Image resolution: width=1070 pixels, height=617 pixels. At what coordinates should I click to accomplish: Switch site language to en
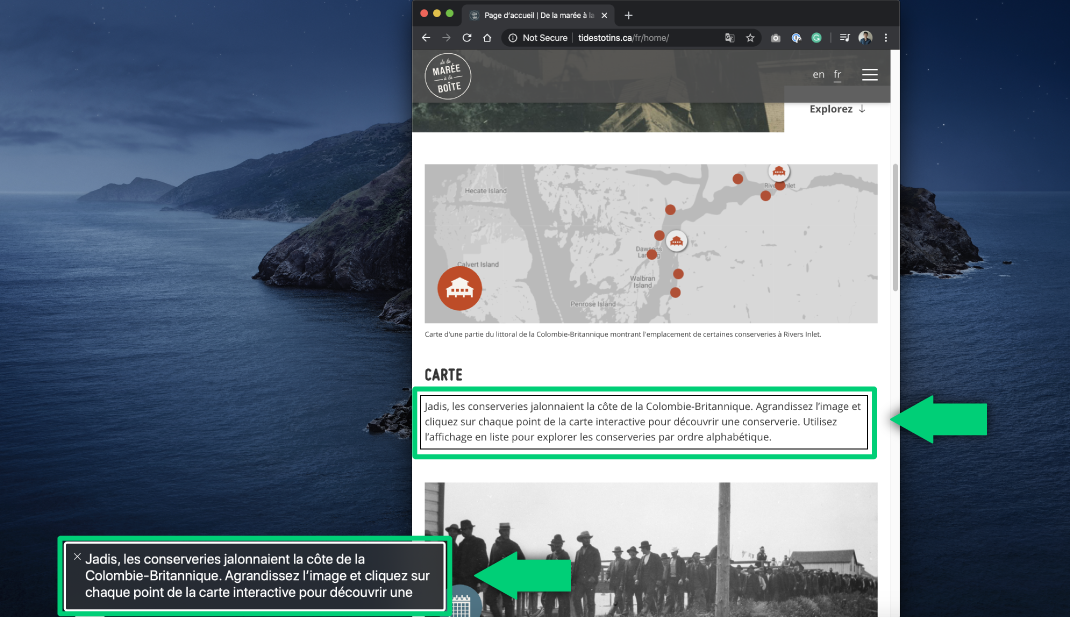pos(818,74)
